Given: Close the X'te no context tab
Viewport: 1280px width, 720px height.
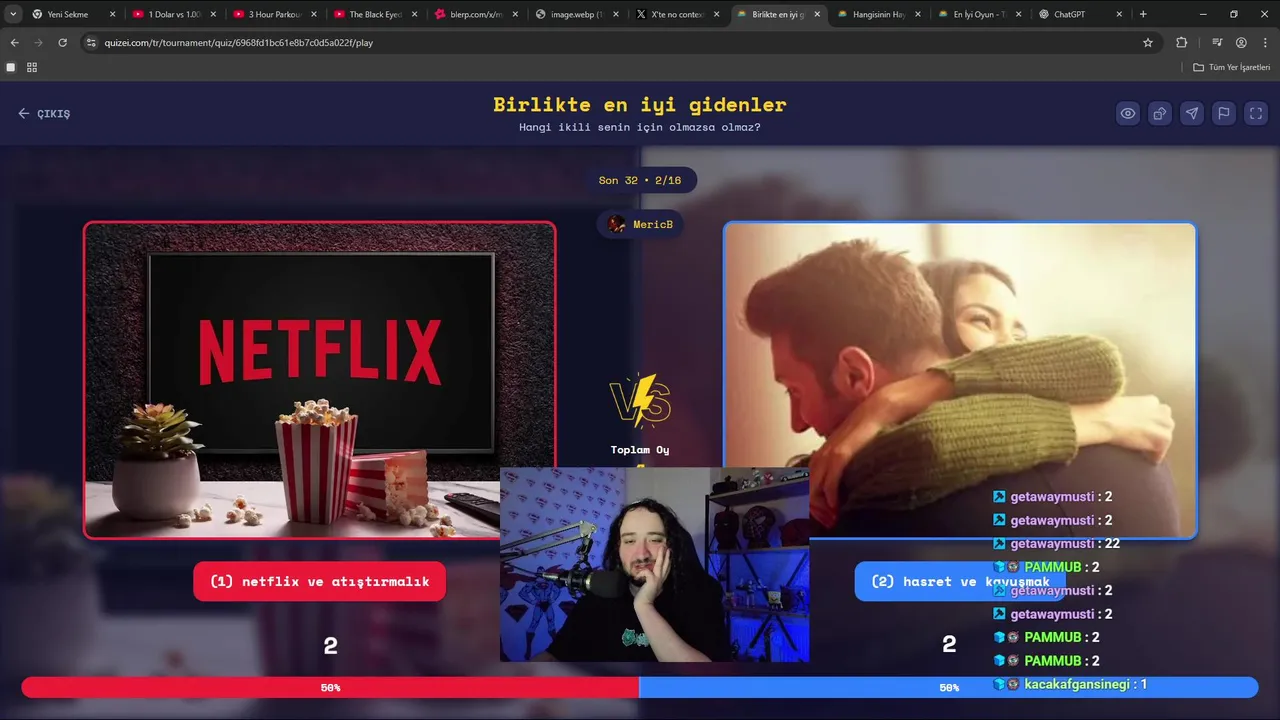Looking at the screenshot, I should click(x=716, y=14).
